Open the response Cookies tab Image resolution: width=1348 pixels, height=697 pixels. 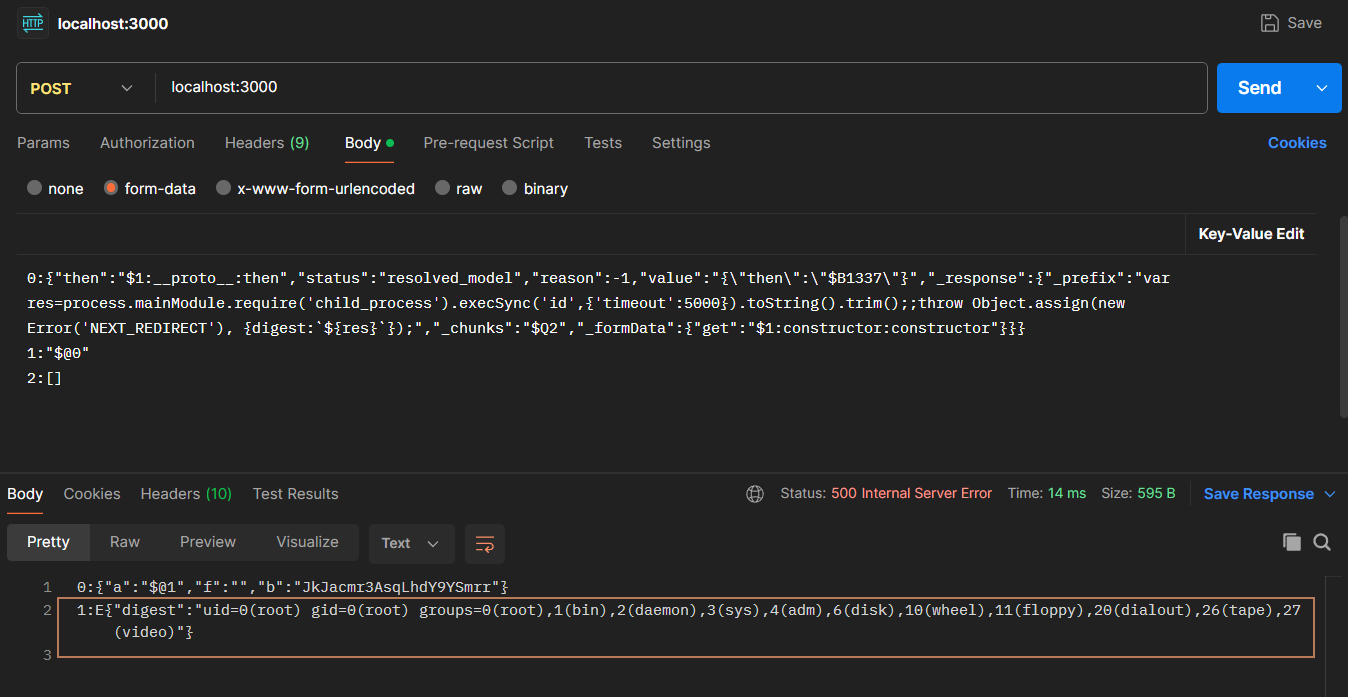[x=92, y=494]
